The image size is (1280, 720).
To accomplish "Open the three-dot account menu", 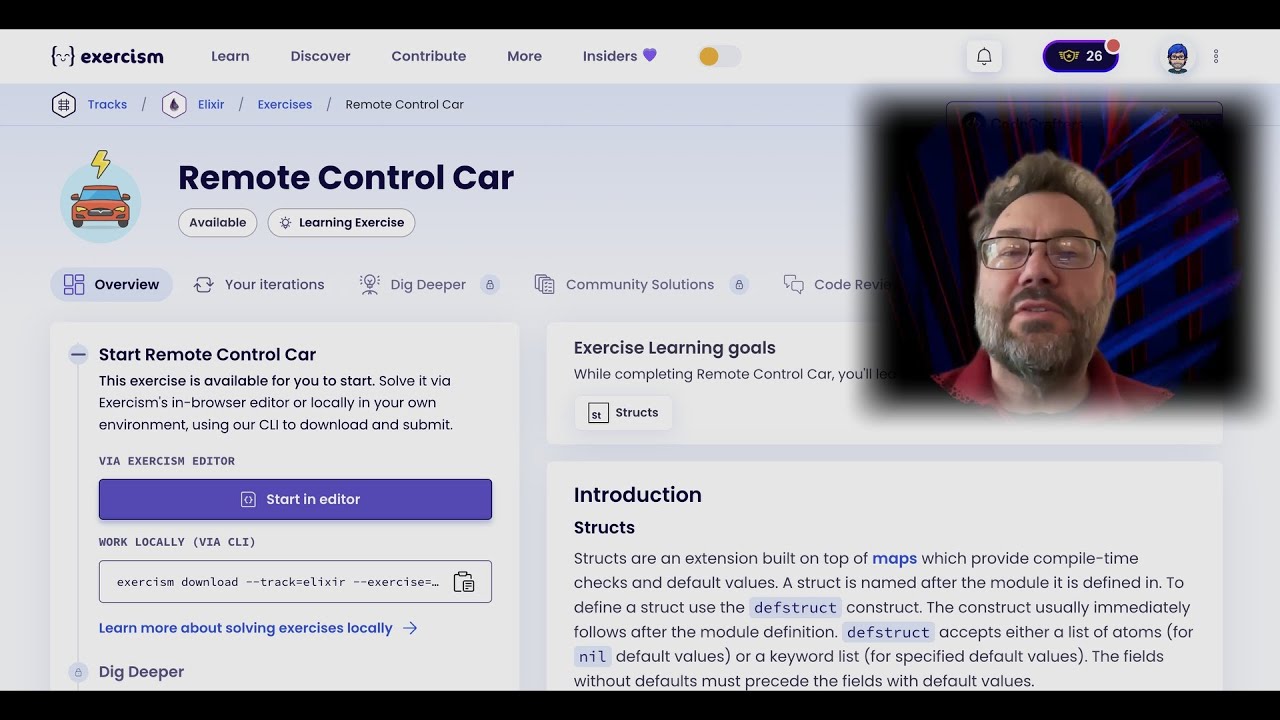I will click(1216, 56).
